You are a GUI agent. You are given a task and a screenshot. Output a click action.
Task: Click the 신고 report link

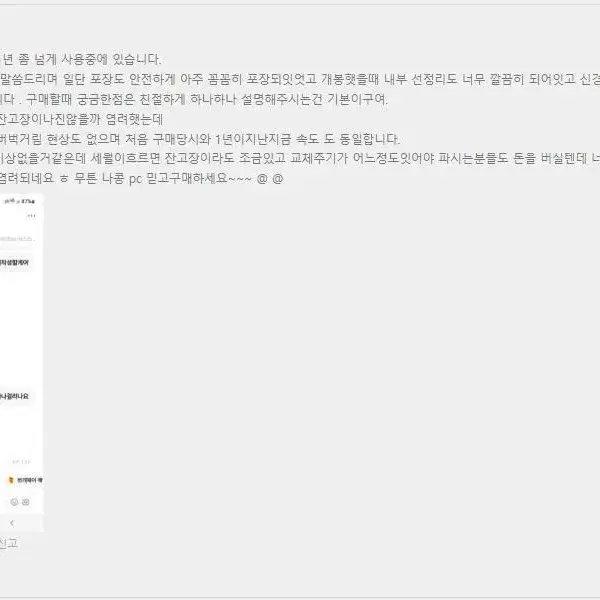pyautogui.click(x=8, y=544)
